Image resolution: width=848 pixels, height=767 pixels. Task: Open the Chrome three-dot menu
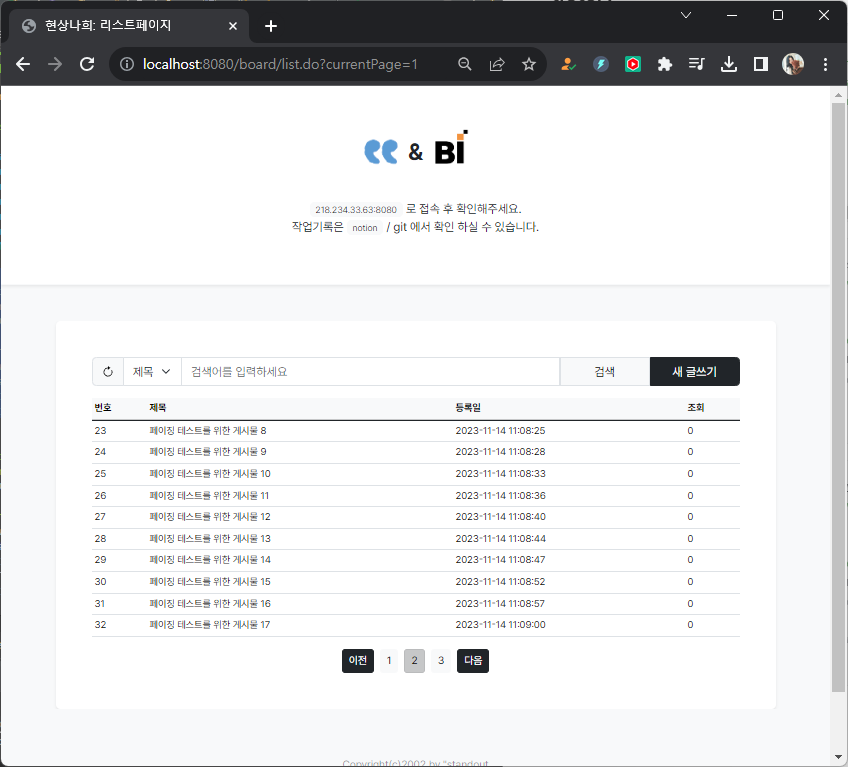(825, 64)
